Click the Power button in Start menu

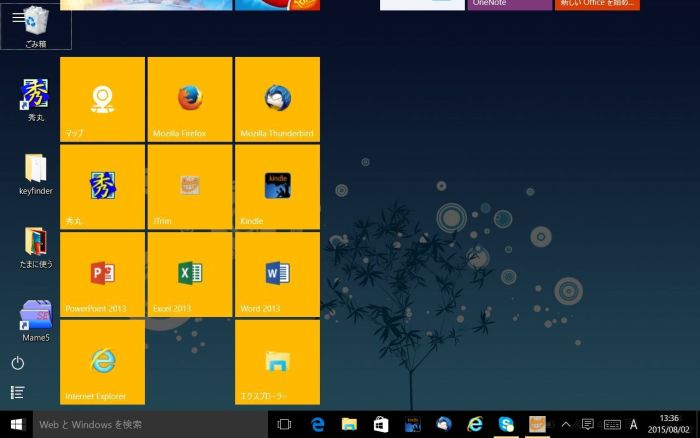18,363
